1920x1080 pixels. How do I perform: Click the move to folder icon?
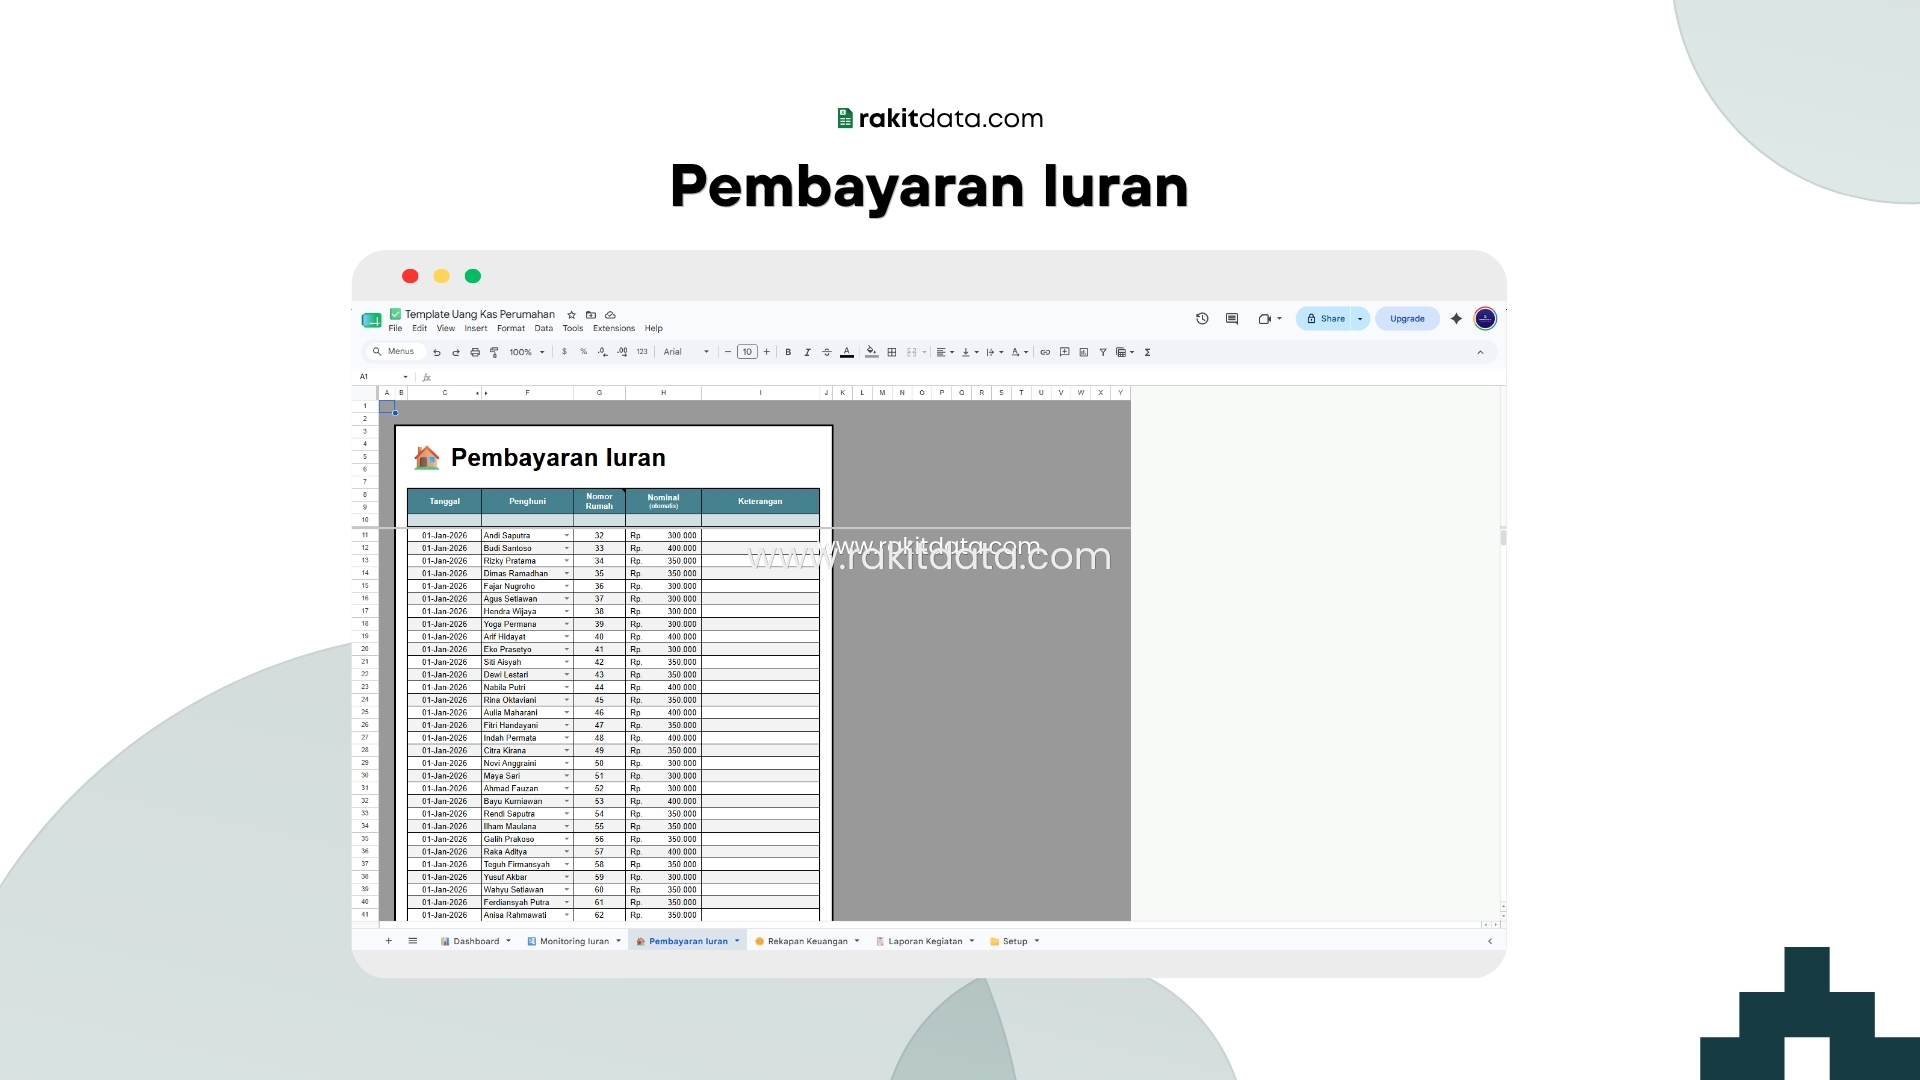click(591, 315)
